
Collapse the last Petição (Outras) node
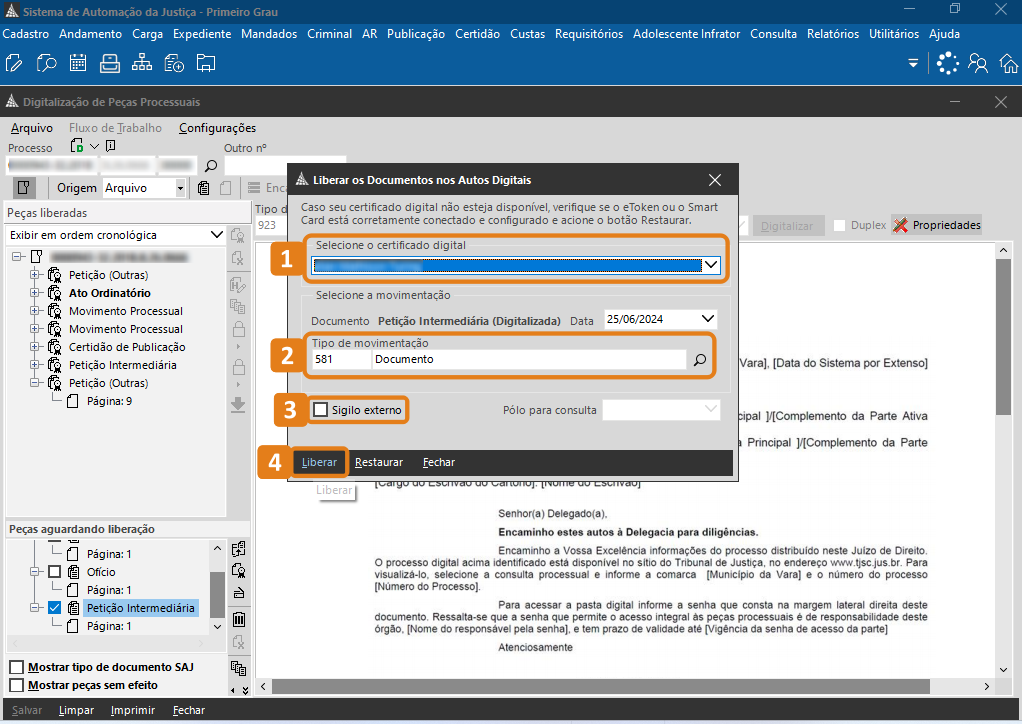[x=35, y=383]
